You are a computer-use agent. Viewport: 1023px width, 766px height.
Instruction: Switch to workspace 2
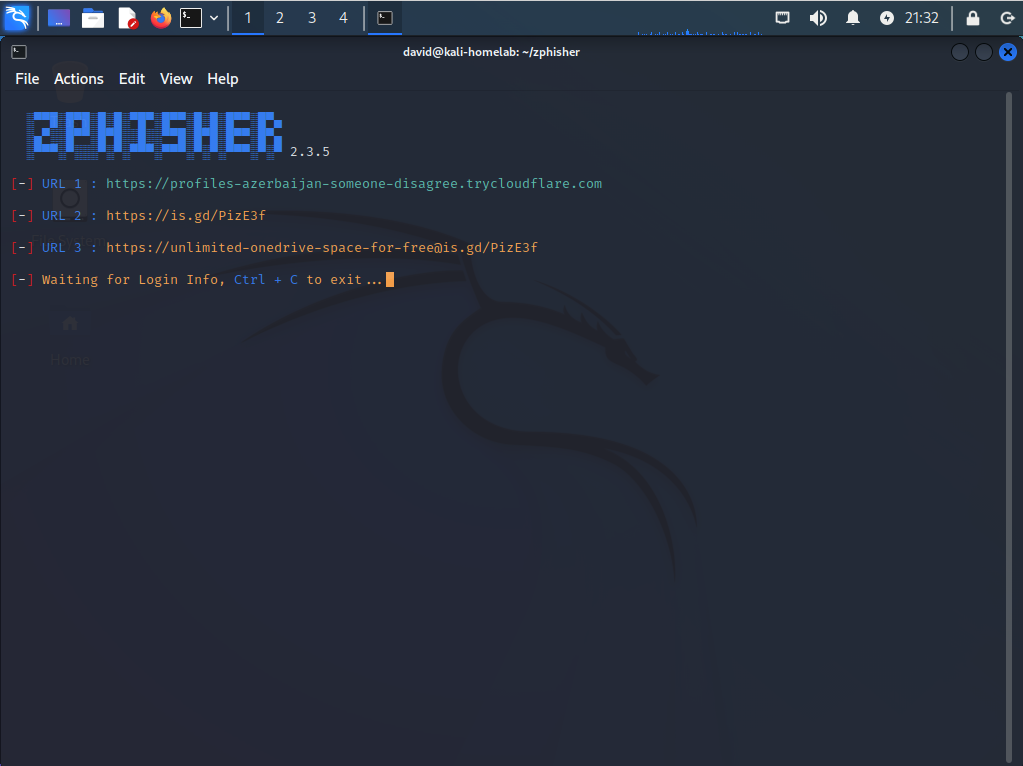point(280,18)
